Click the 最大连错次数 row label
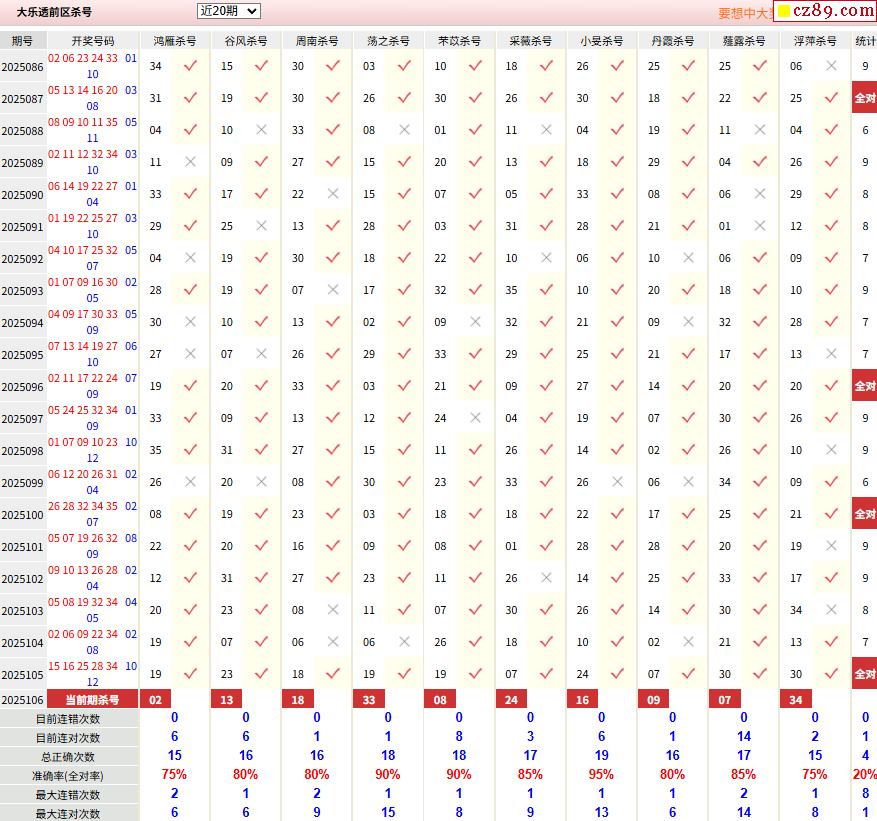 coord(68,795)
